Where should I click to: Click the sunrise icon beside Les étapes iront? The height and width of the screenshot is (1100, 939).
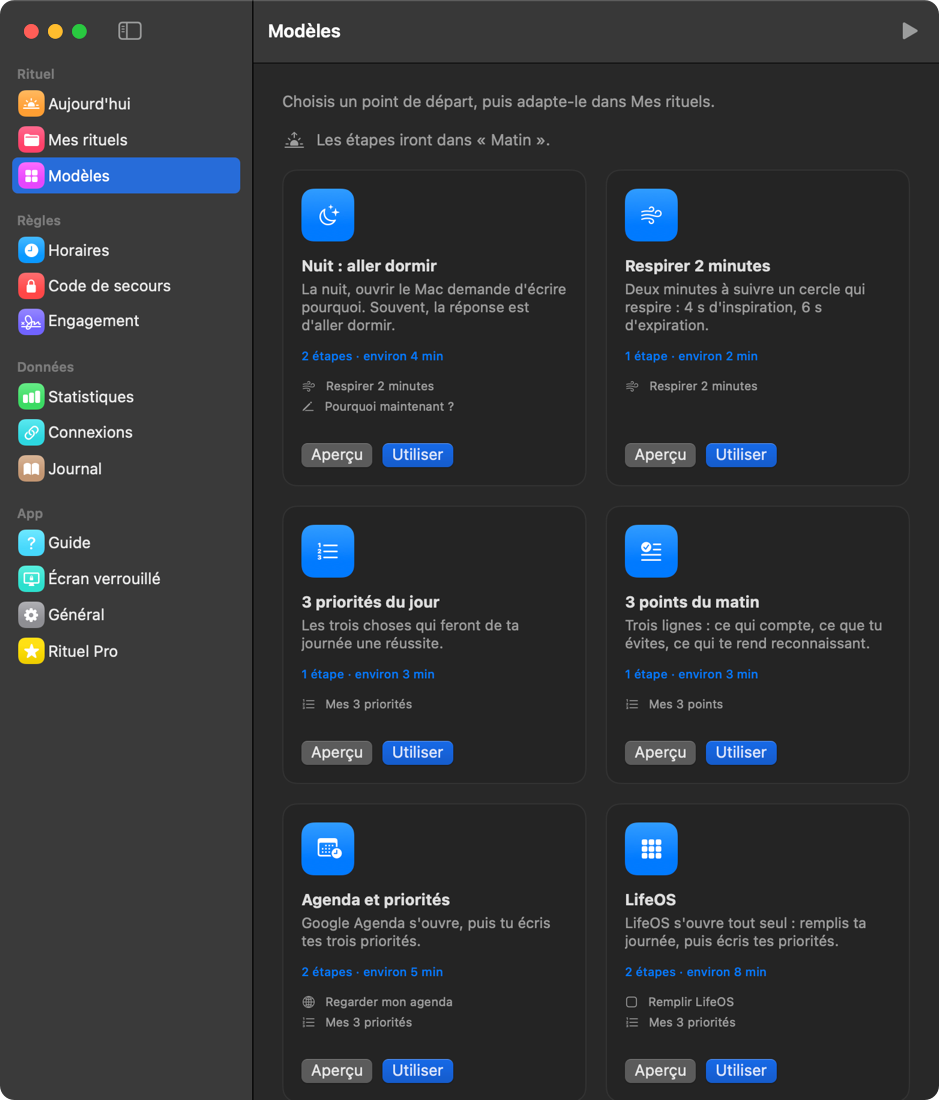[x=295, y=140]
